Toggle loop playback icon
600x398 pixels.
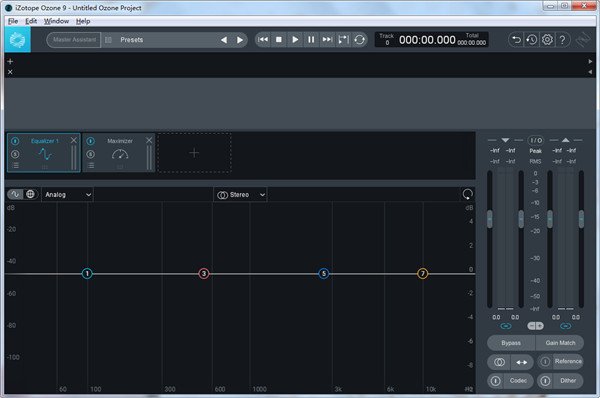(359, 39)
